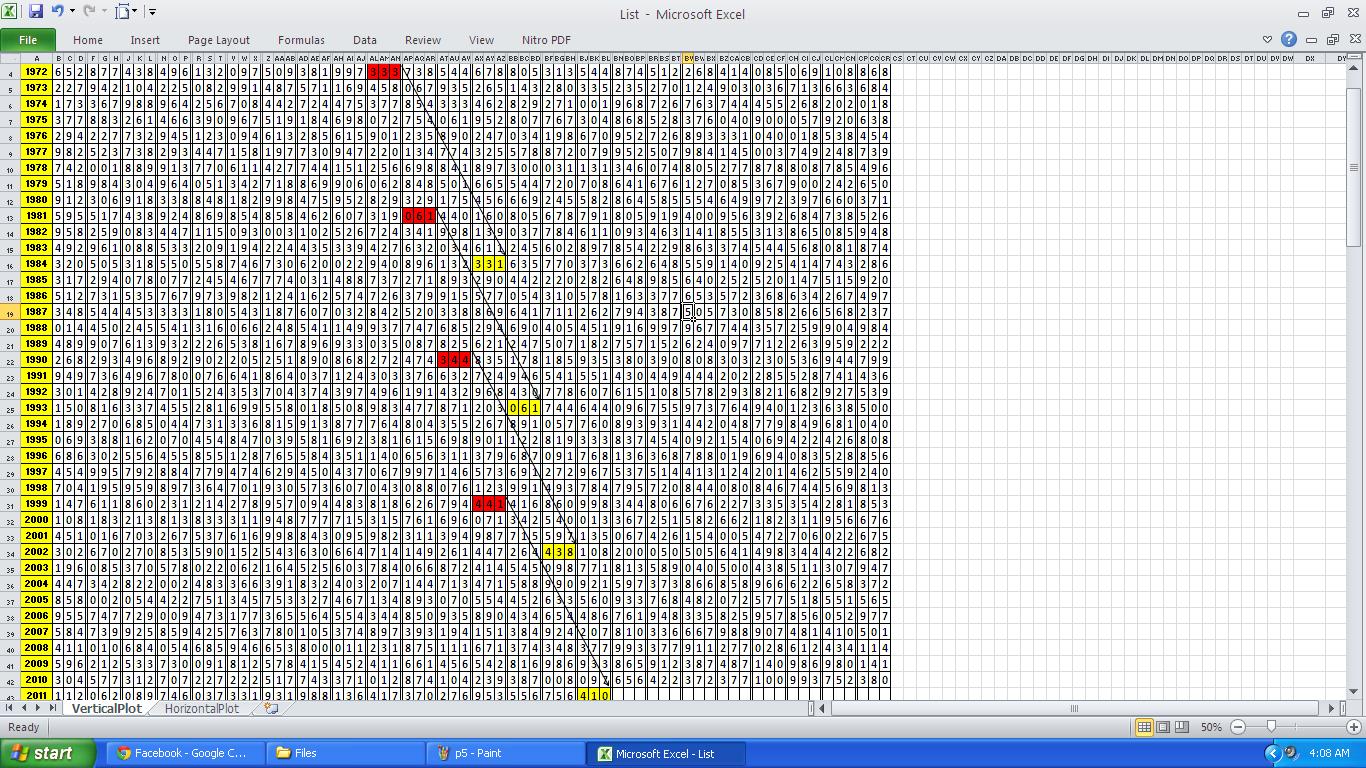Image resolution: width=1366 pixels, height=768 pixels.
Task: Switch to the HorizontalPlot sheet tab
Action: coord(201,708)
